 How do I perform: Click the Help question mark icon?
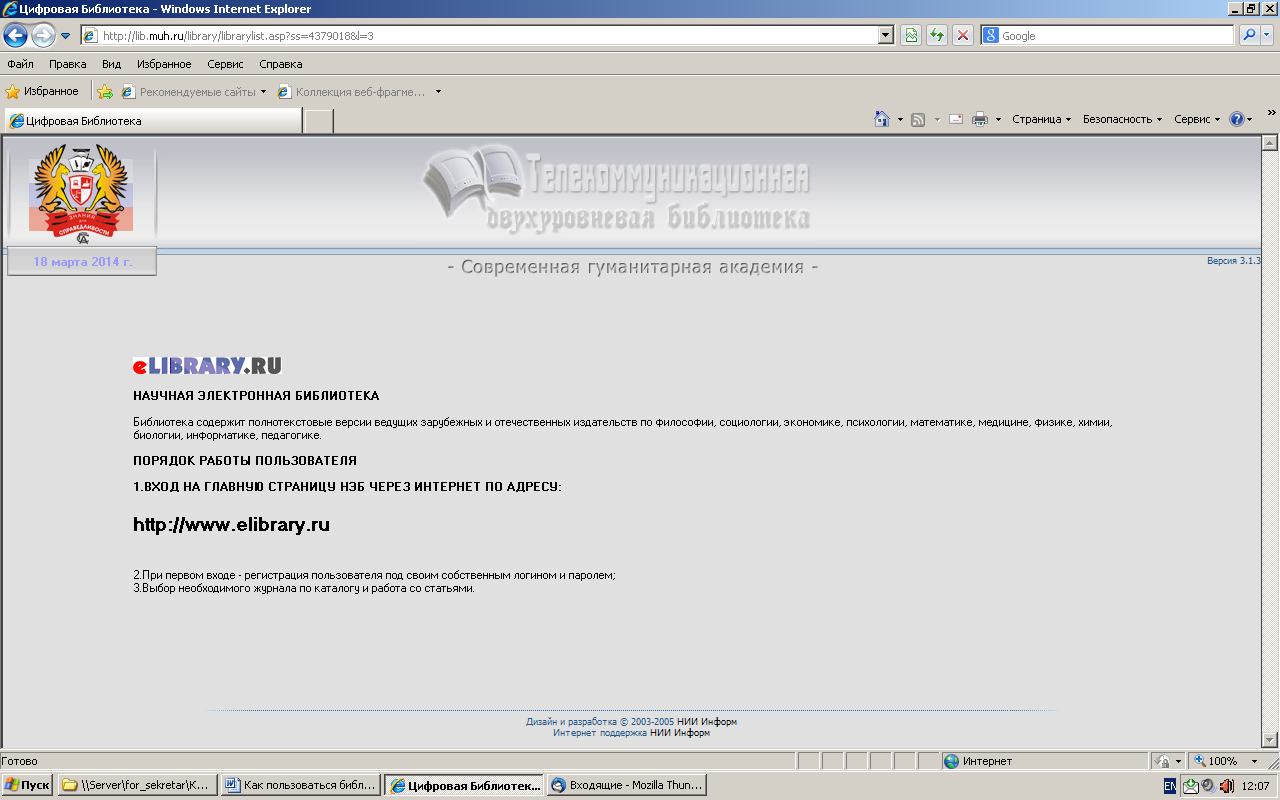[1237, 119]
